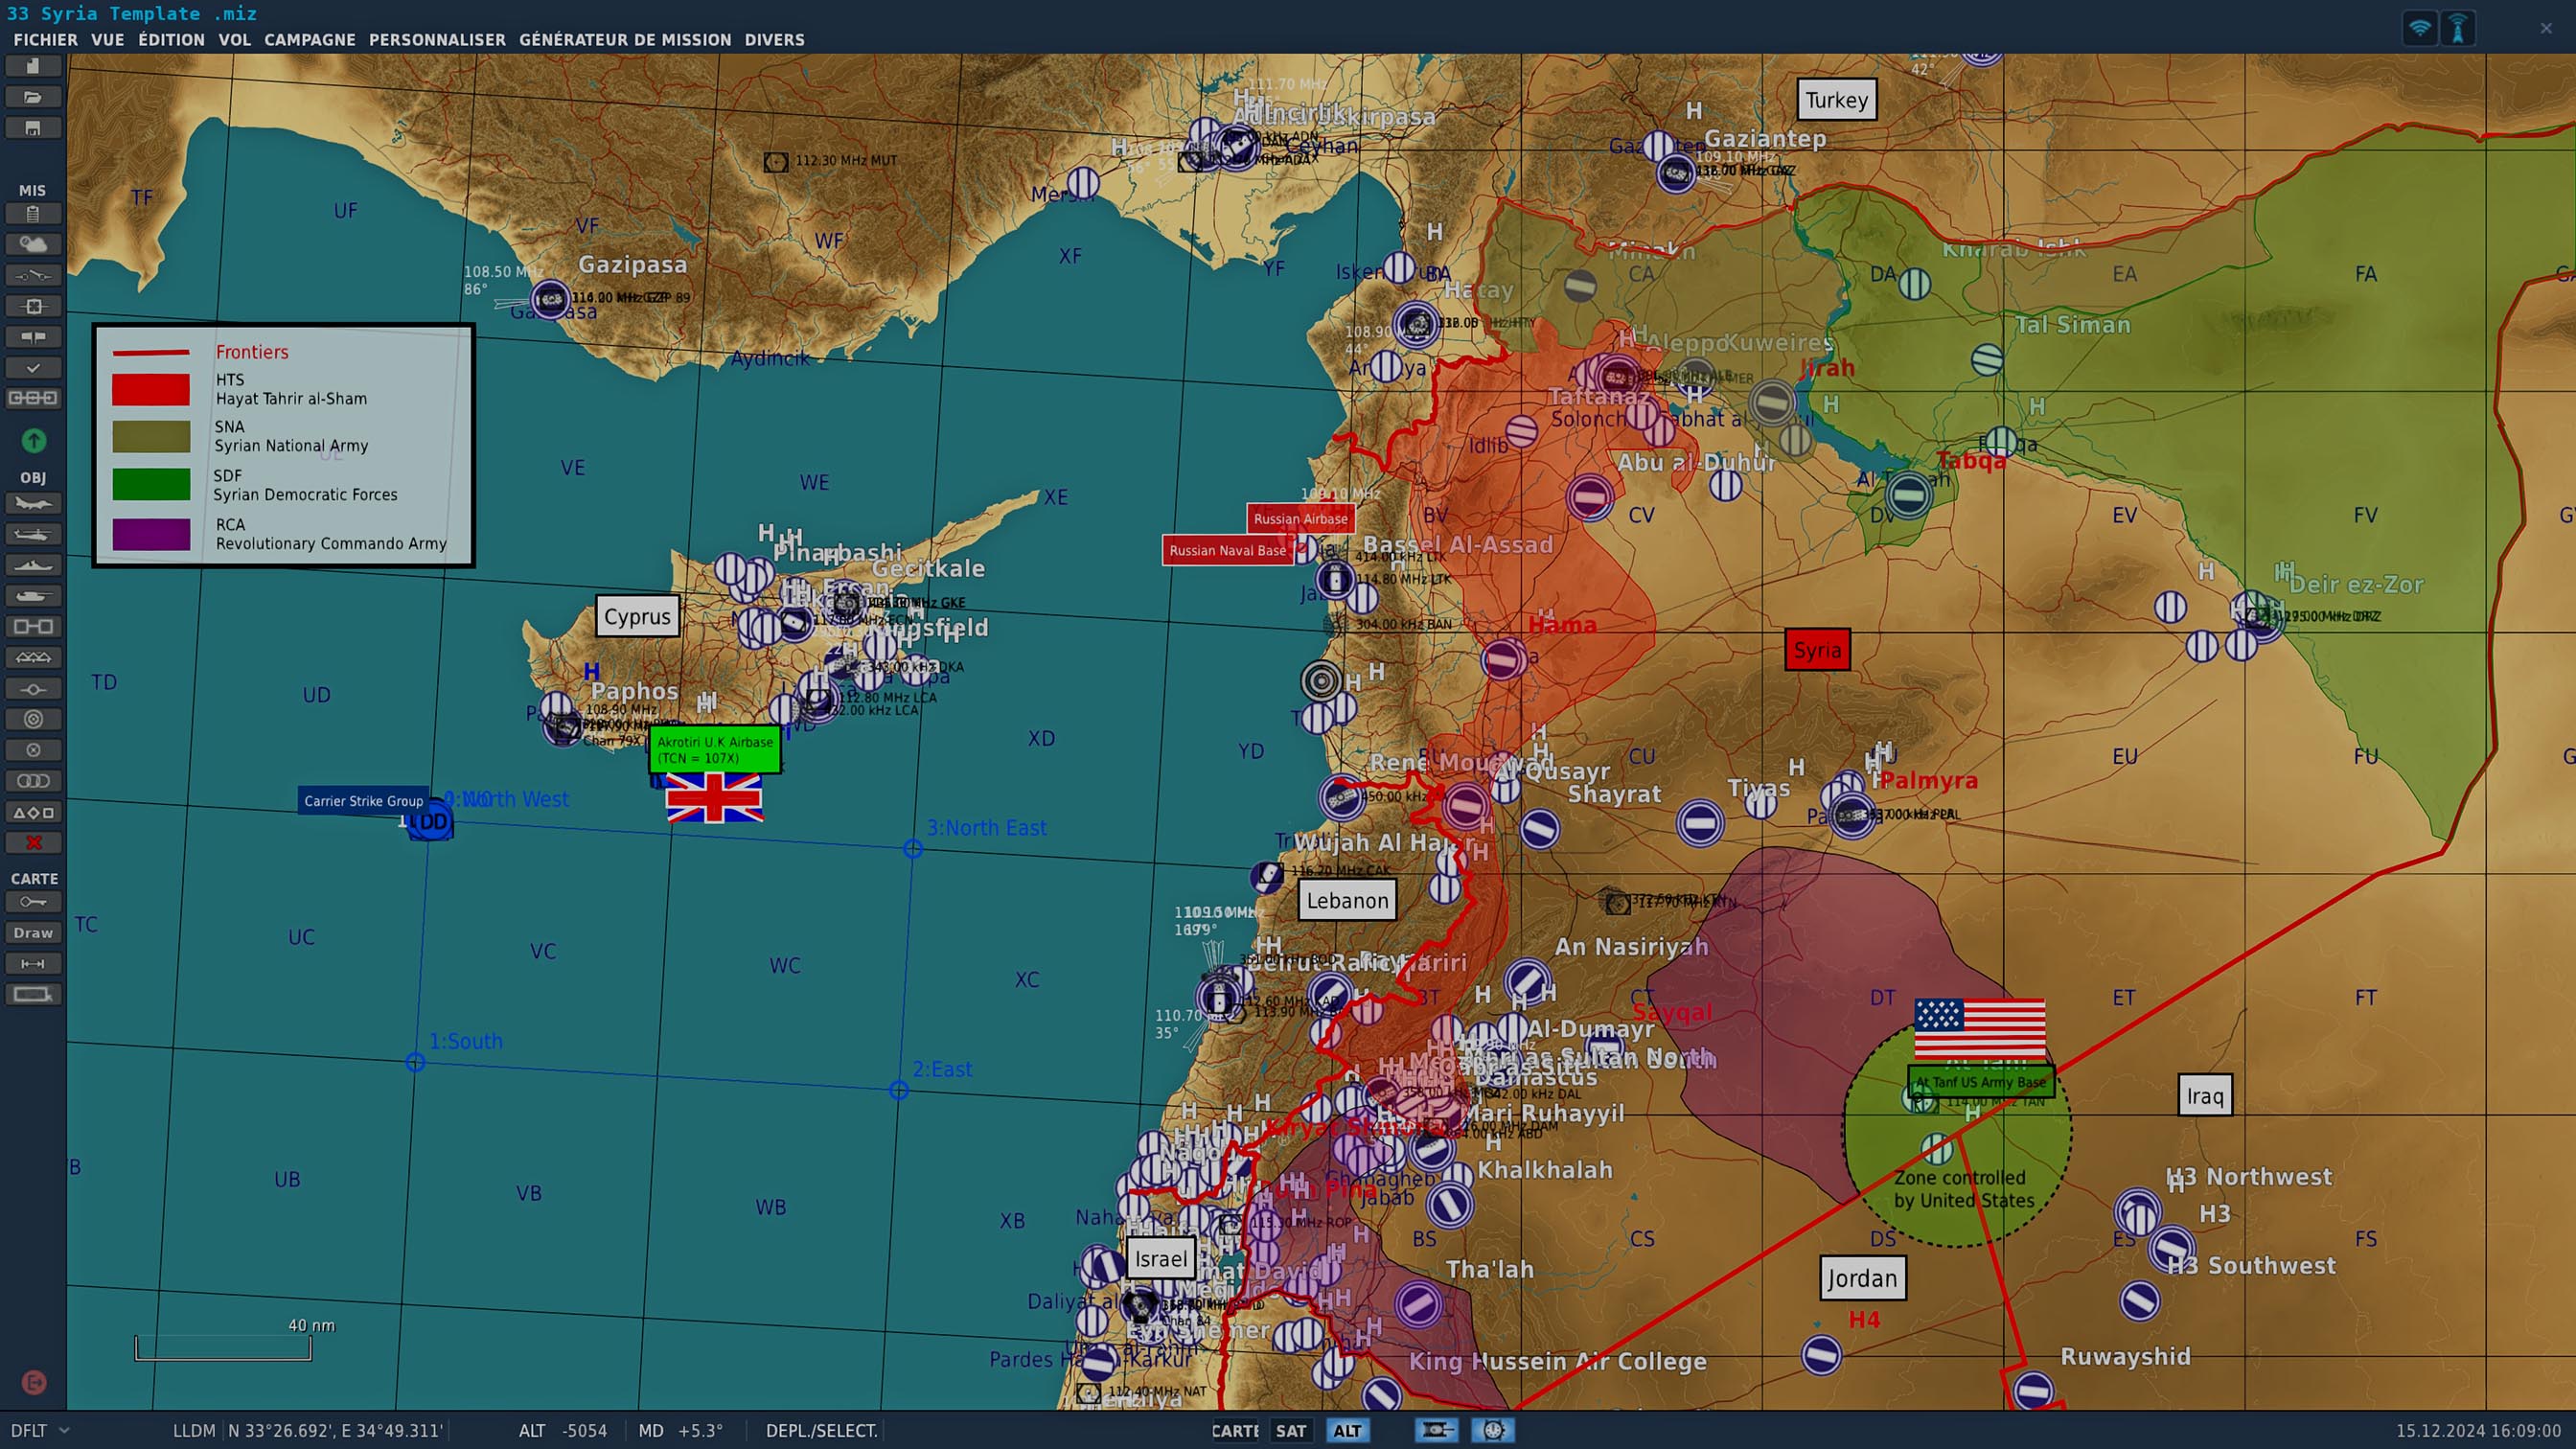Click the red X delete tool

point(33,842)
